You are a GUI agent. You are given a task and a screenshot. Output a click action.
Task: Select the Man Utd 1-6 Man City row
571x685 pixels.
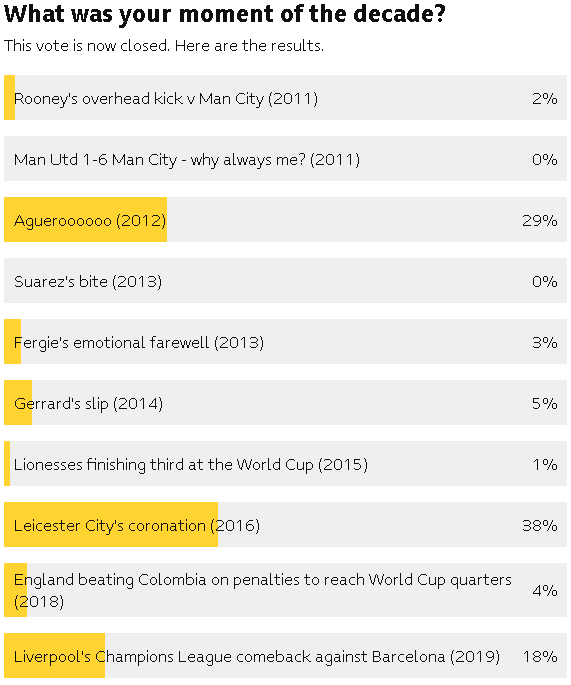(x=285, y=159)
